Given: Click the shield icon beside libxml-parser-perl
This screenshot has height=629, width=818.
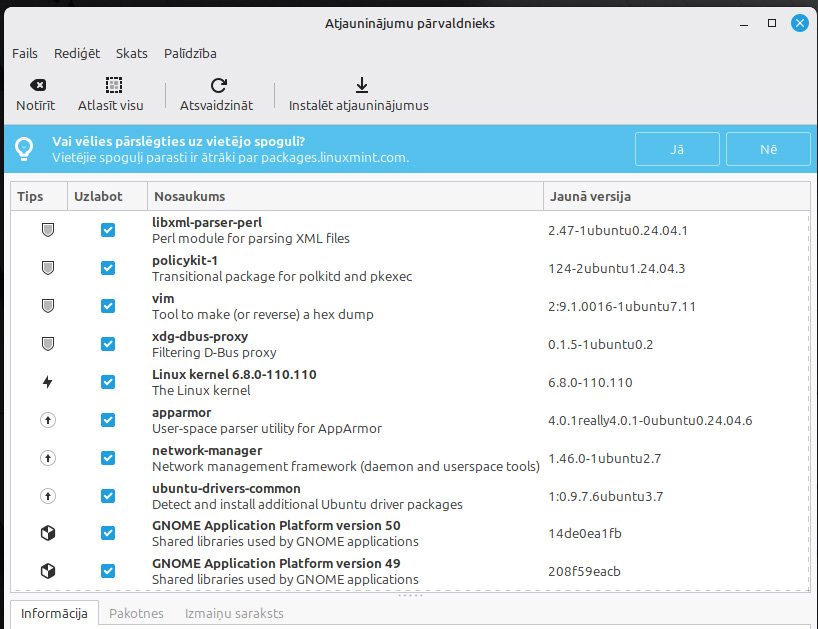Looking at the screenshot, I should 47,230.
